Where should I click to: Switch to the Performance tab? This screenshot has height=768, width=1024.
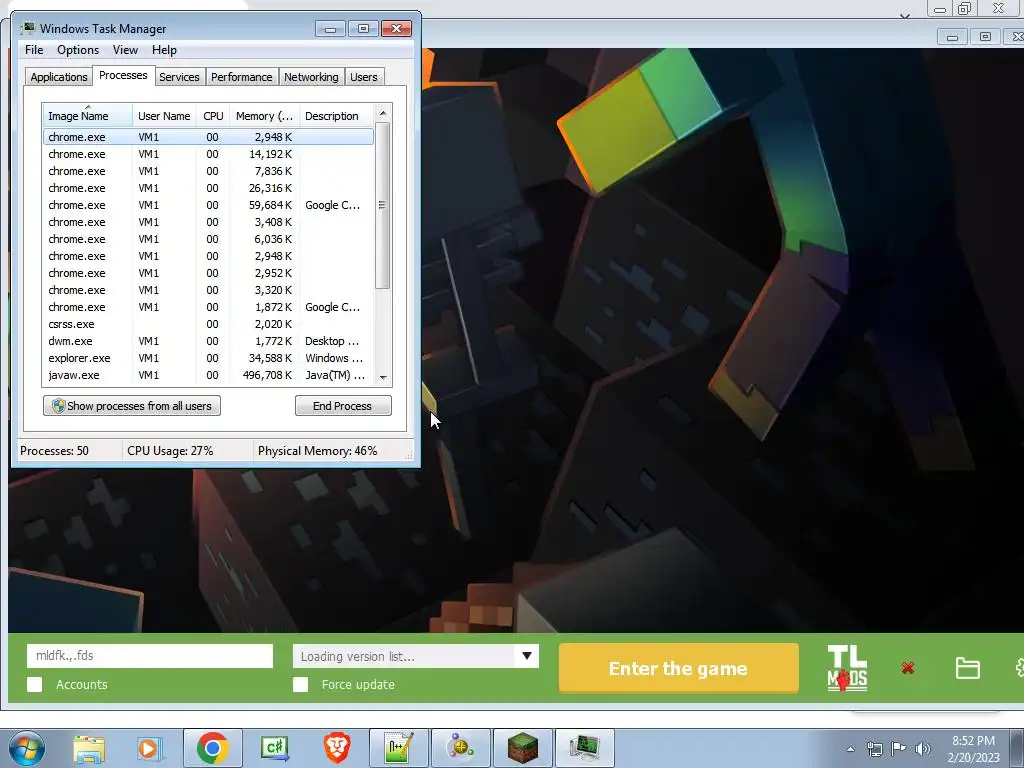pyautogui.click(x=241, y=77)
